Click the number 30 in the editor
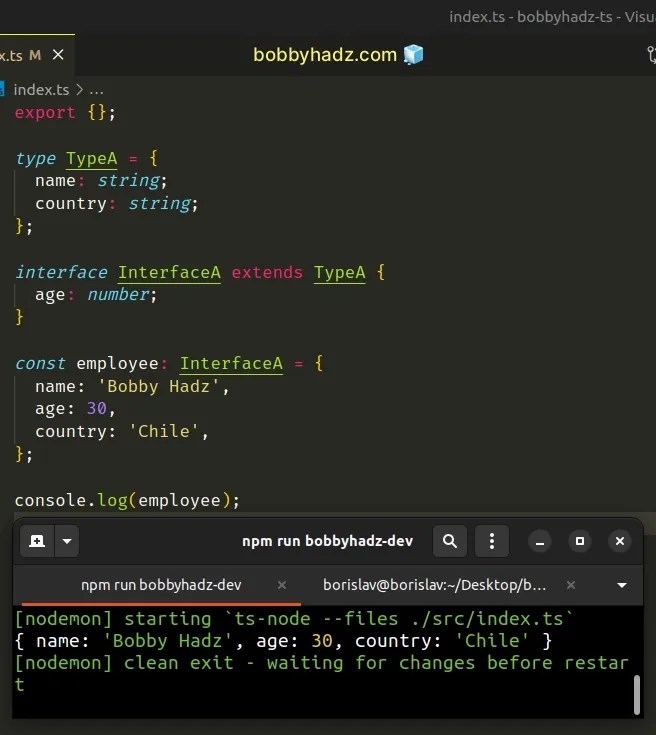 coord(97,408)
